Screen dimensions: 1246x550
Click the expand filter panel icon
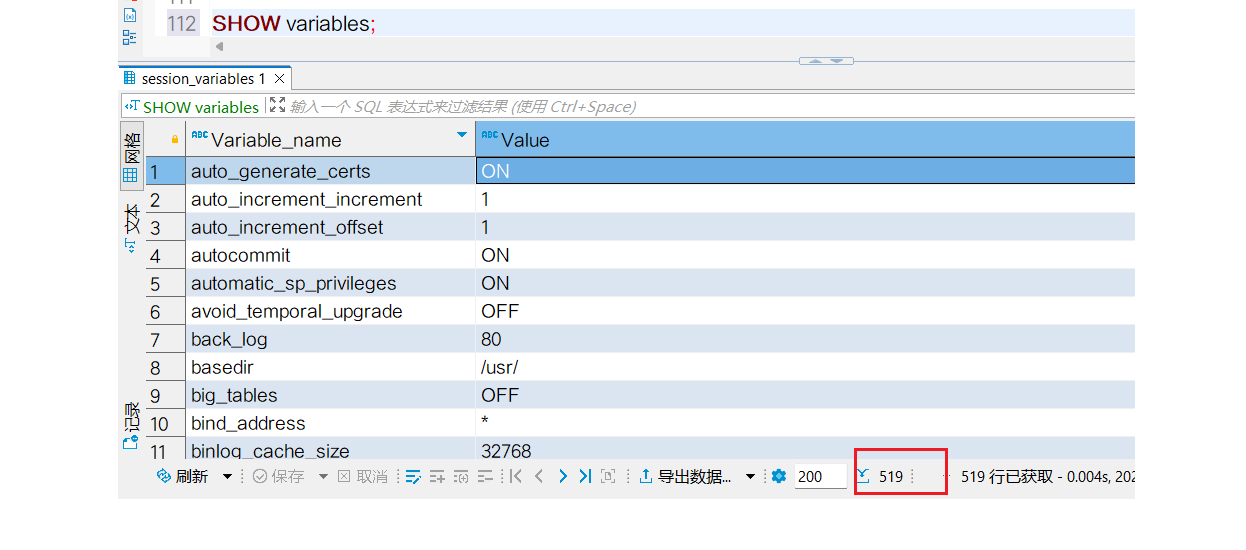tap(278, 105)
